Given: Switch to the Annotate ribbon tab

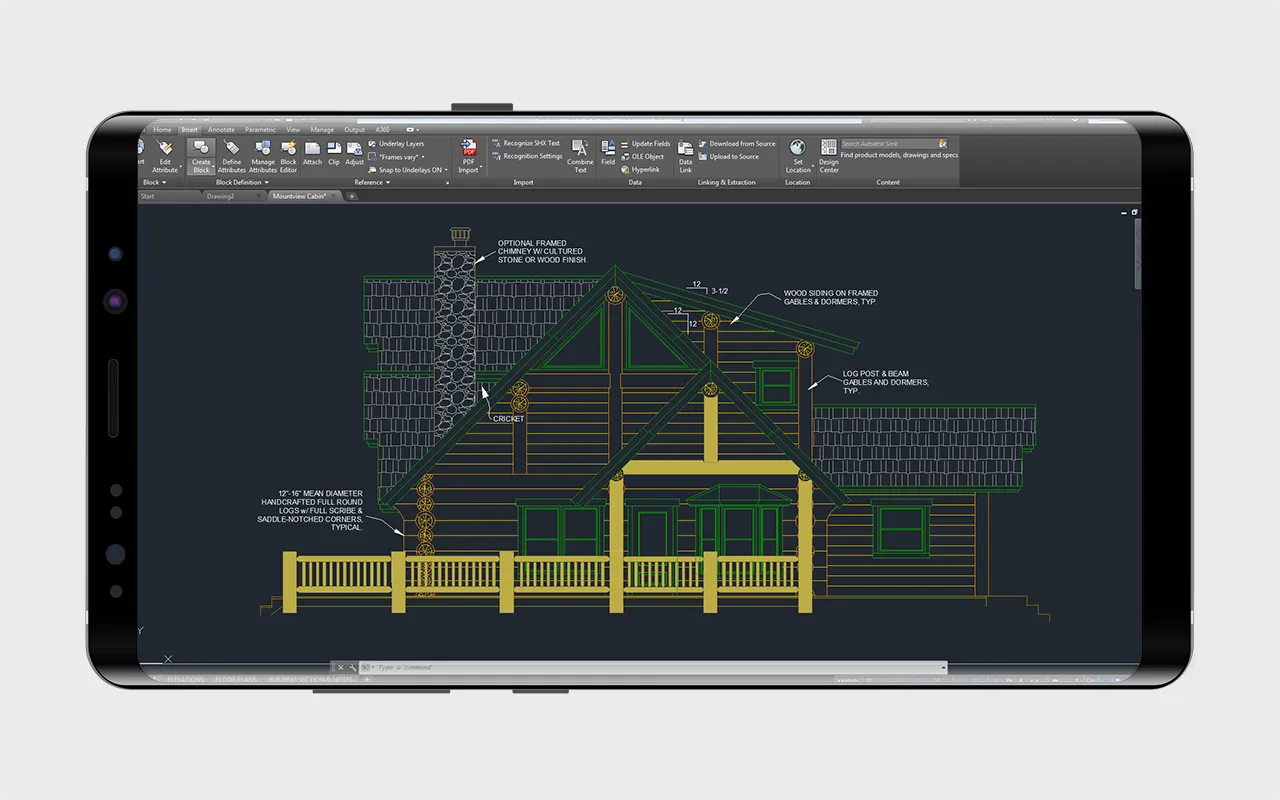Looking at the screenshot, I should tap(220, 129).
